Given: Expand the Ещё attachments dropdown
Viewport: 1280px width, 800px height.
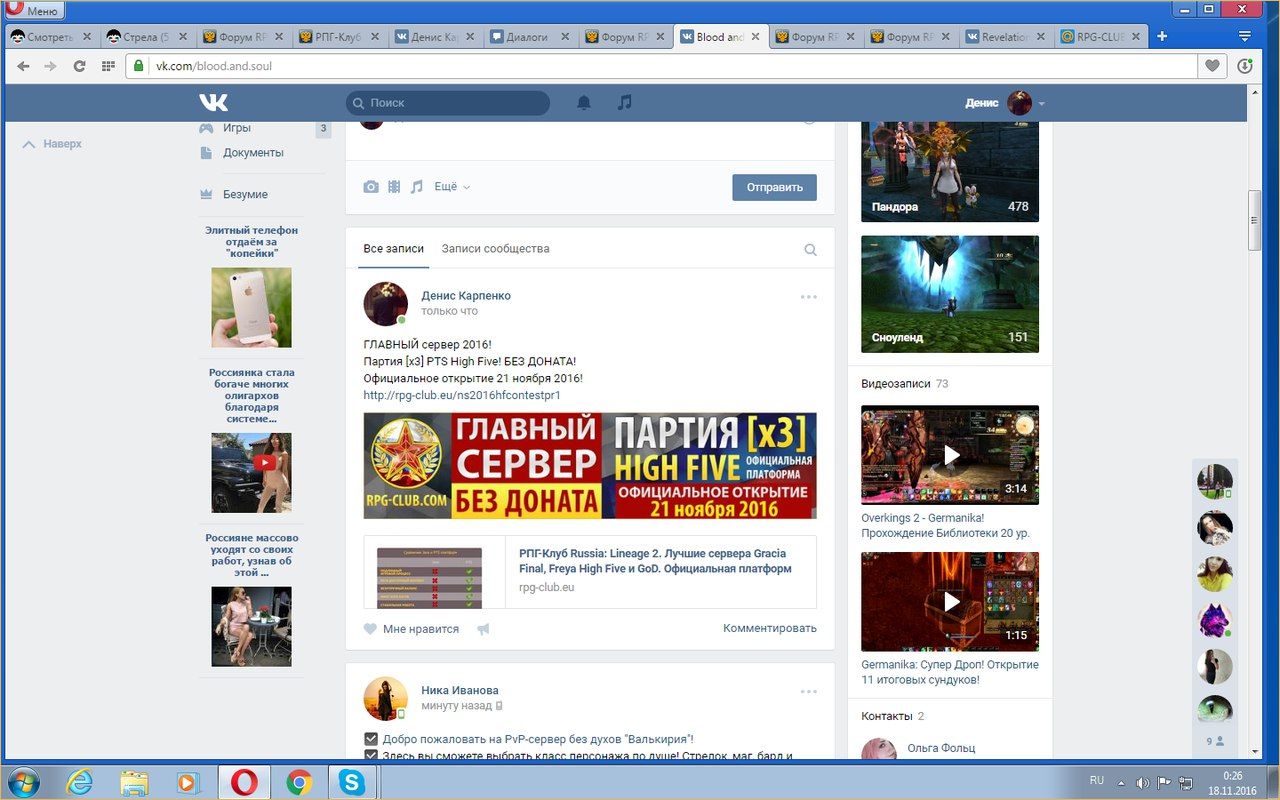Looking at the screenshot, I should pyautogui.click(x=451, y=187).
